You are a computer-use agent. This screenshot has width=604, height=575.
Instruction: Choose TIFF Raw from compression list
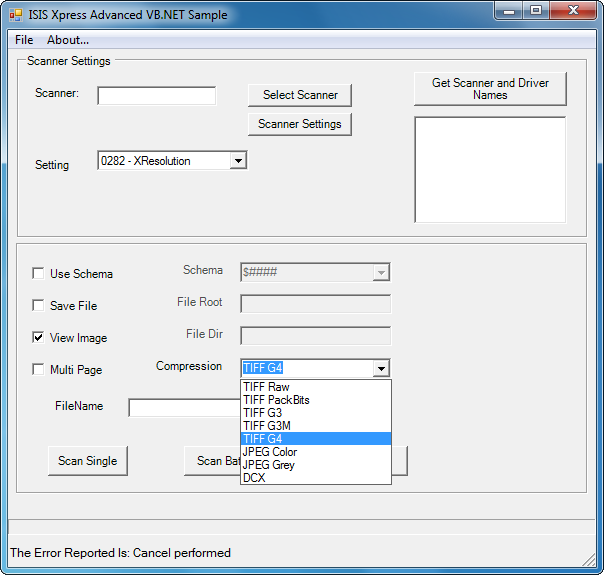(316, 387)
